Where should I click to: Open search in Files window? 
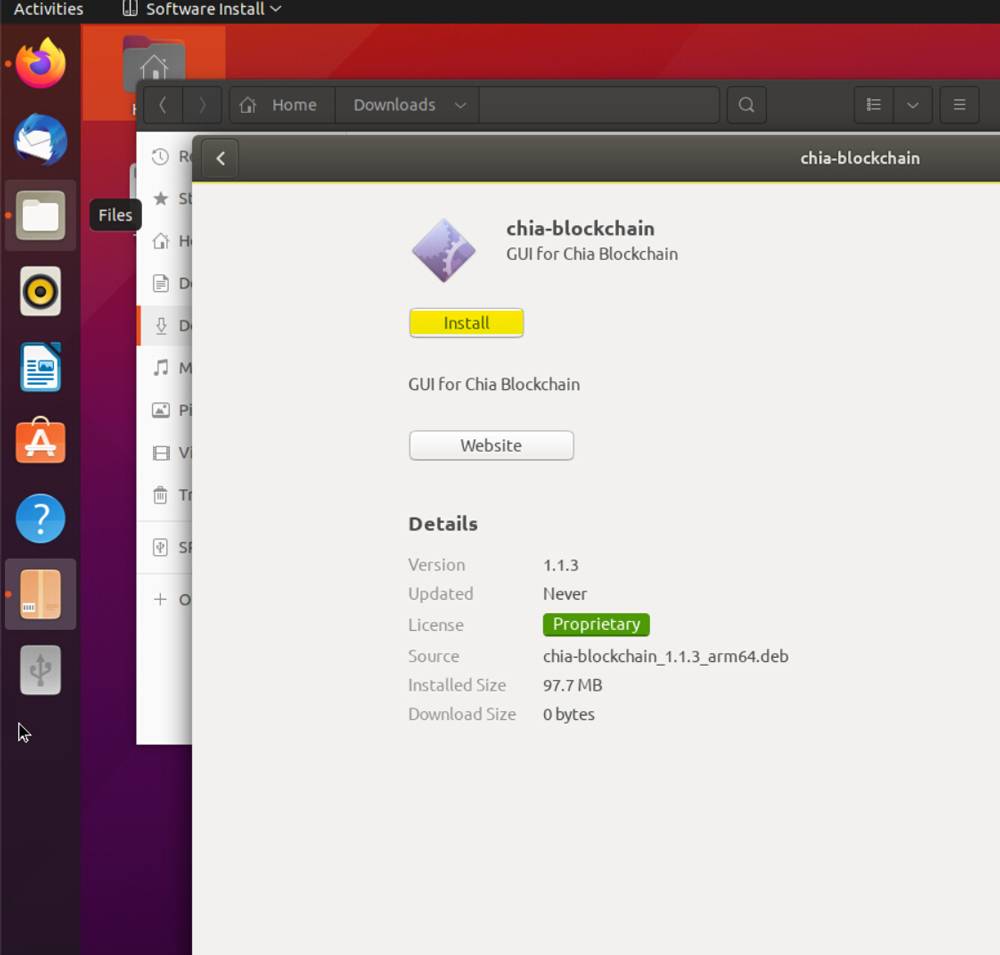(x=746, y=105)
